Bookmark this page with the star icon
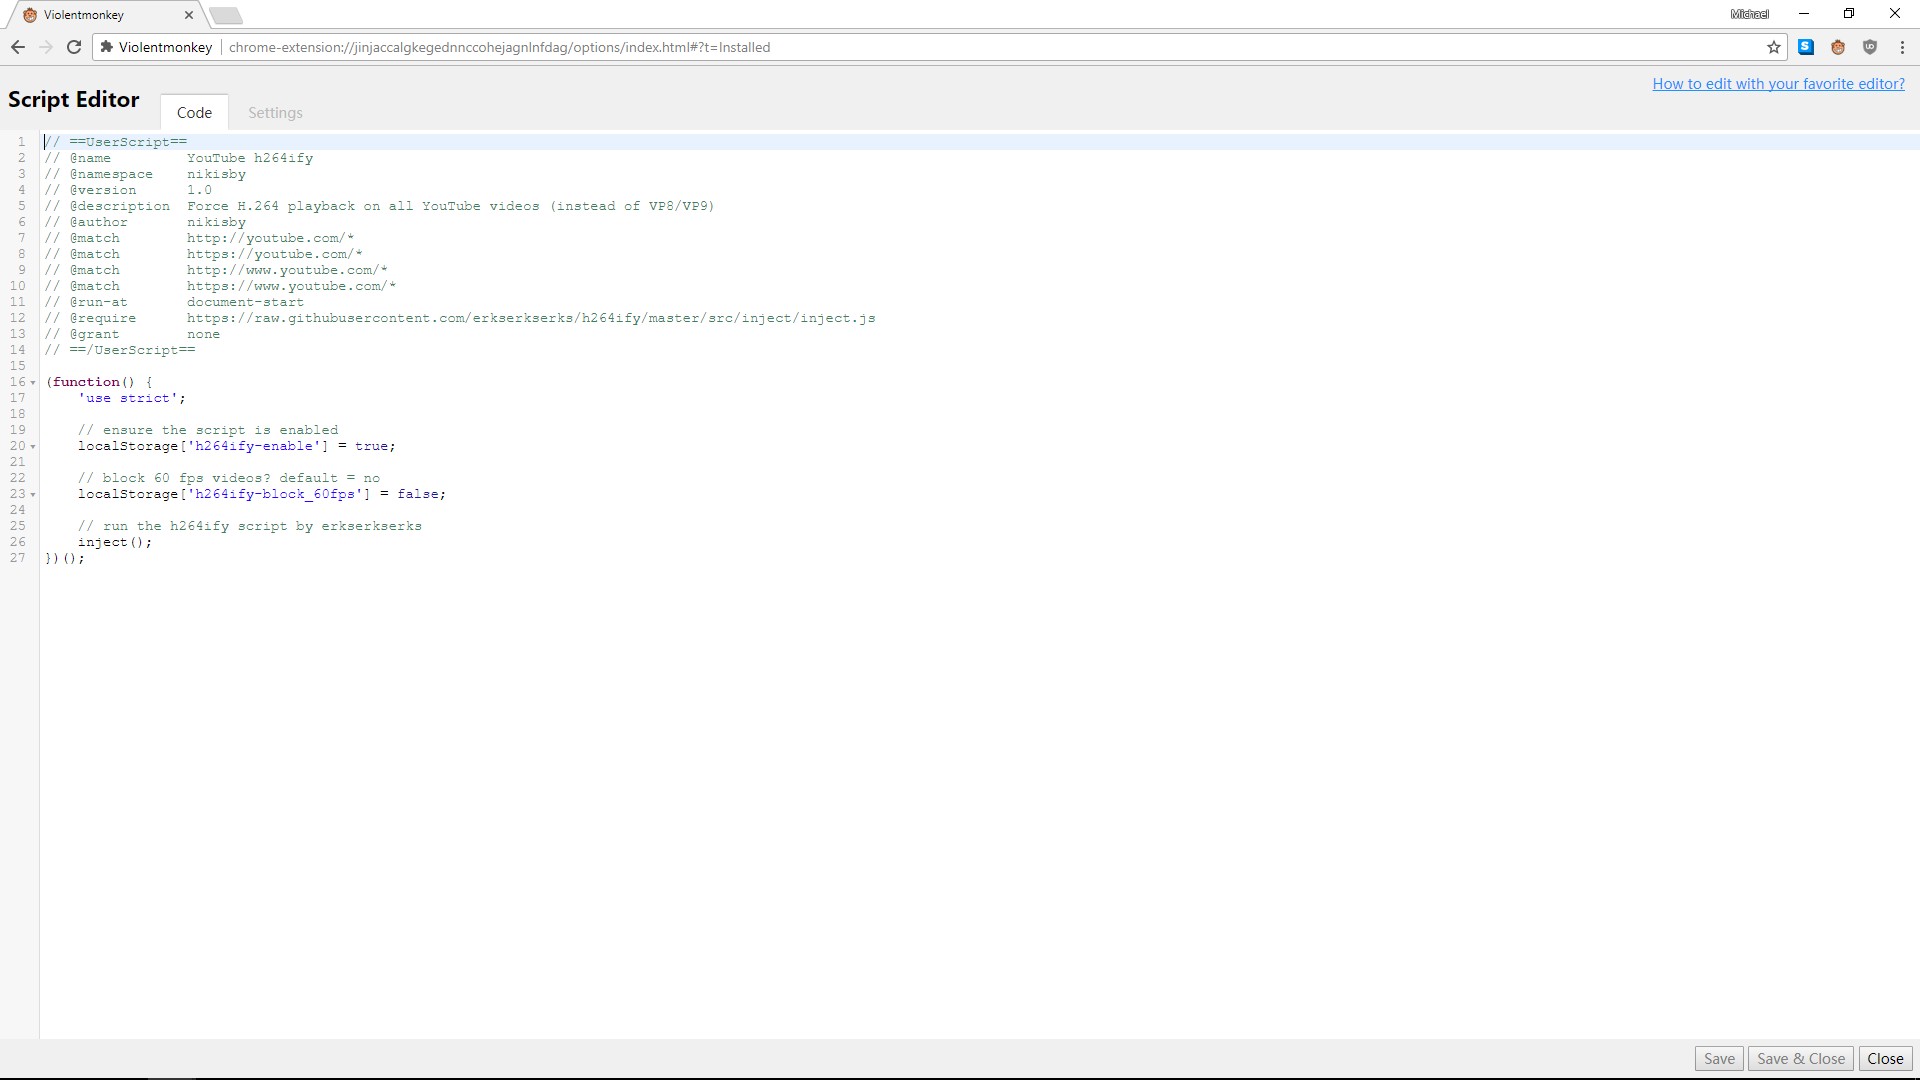 (1774, 47)
